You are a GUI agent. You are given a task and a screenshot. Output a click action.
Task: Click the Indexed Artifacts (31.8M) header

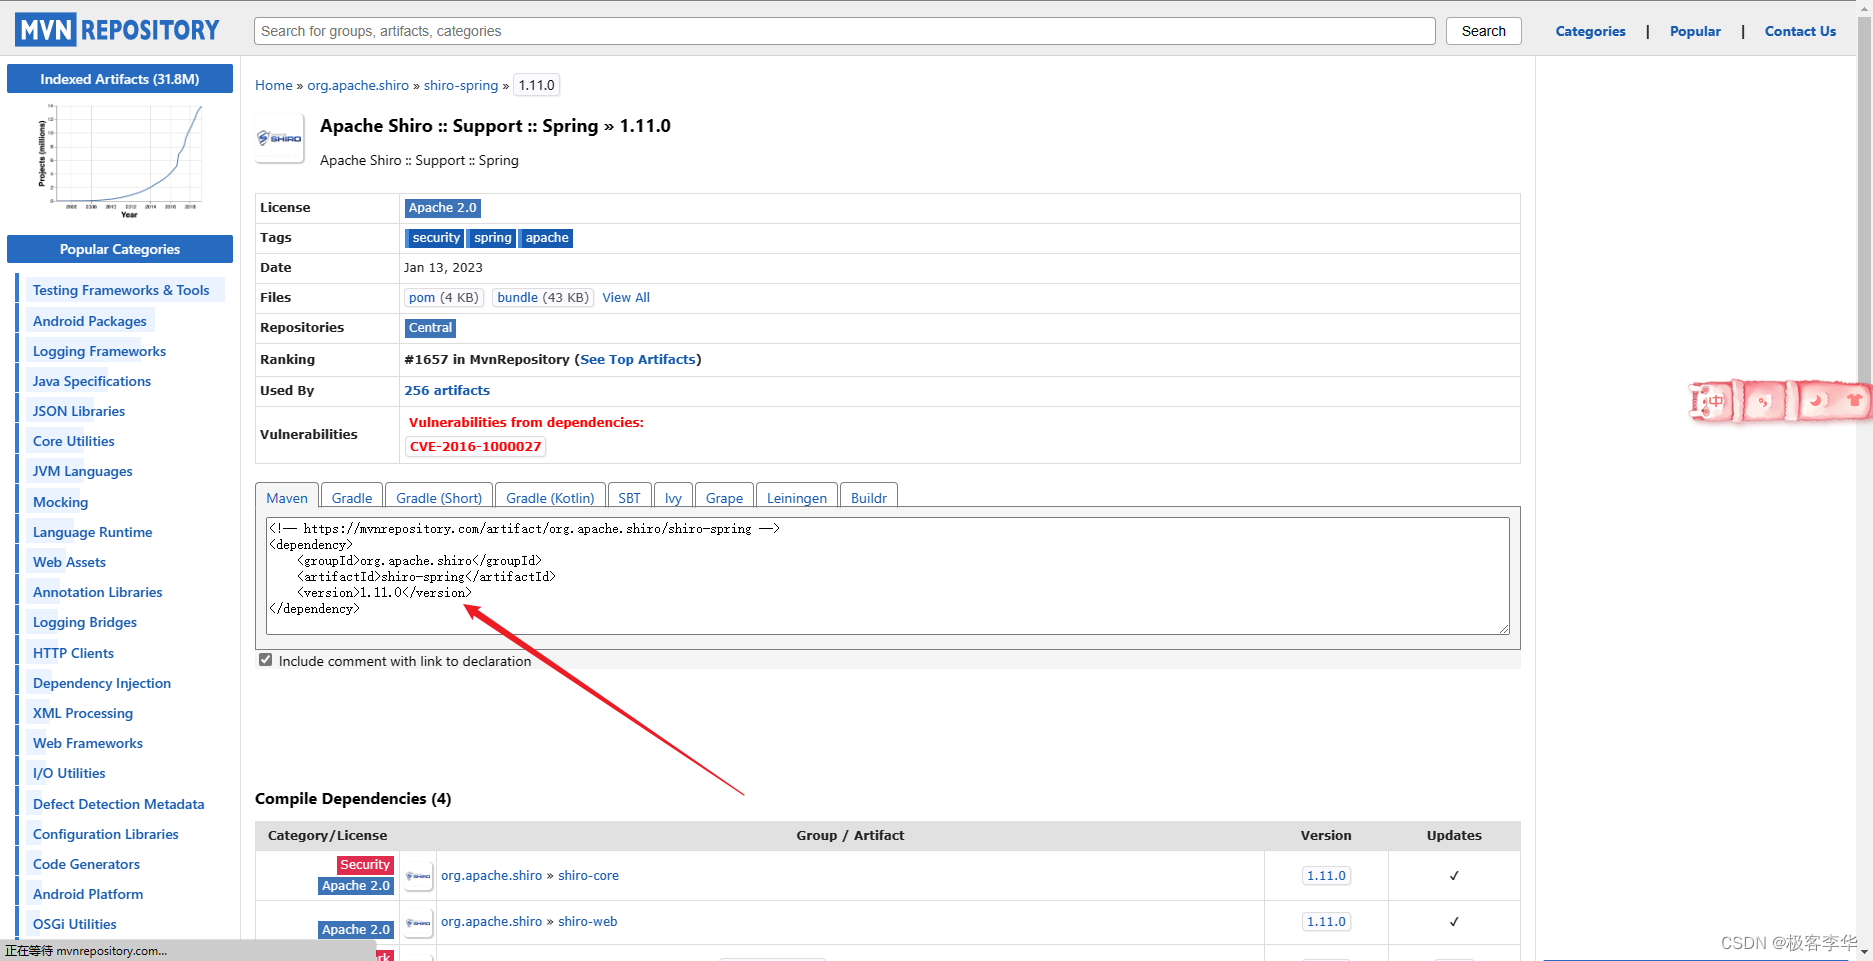tap(120, 79)
